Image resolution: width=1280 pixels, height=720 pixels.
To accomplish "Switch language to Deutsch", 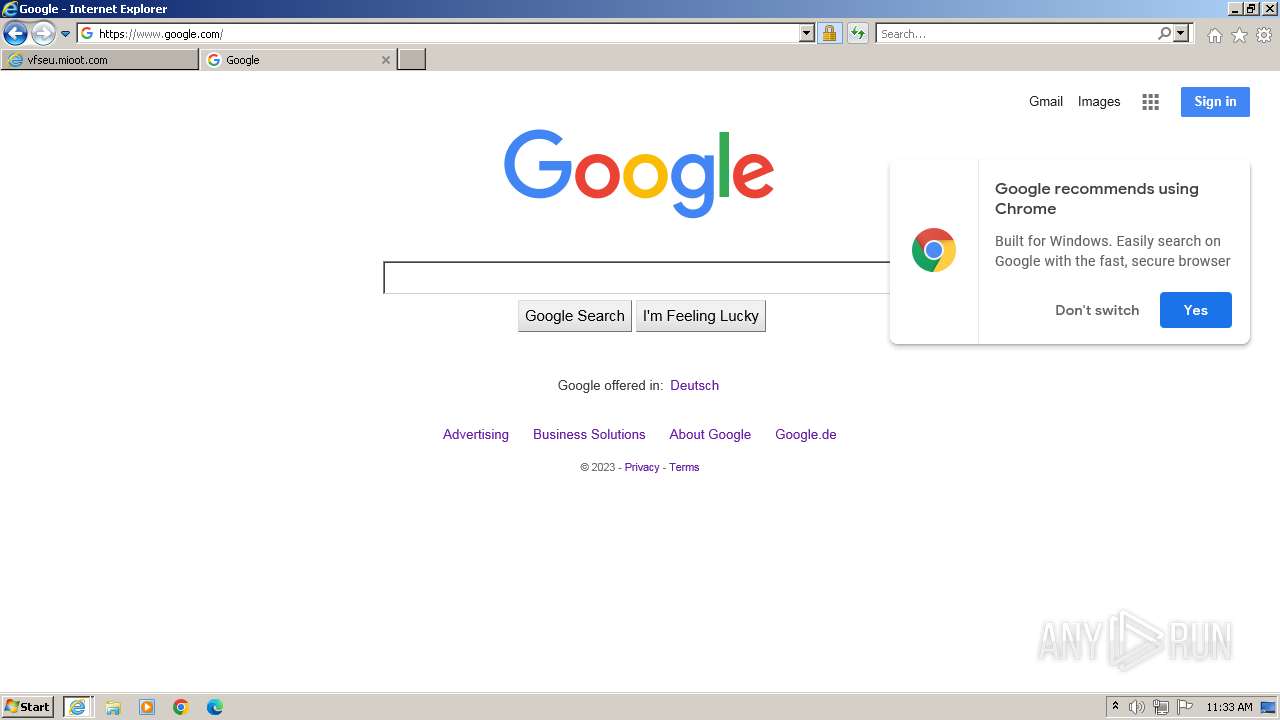I will (x=694, y=385).
